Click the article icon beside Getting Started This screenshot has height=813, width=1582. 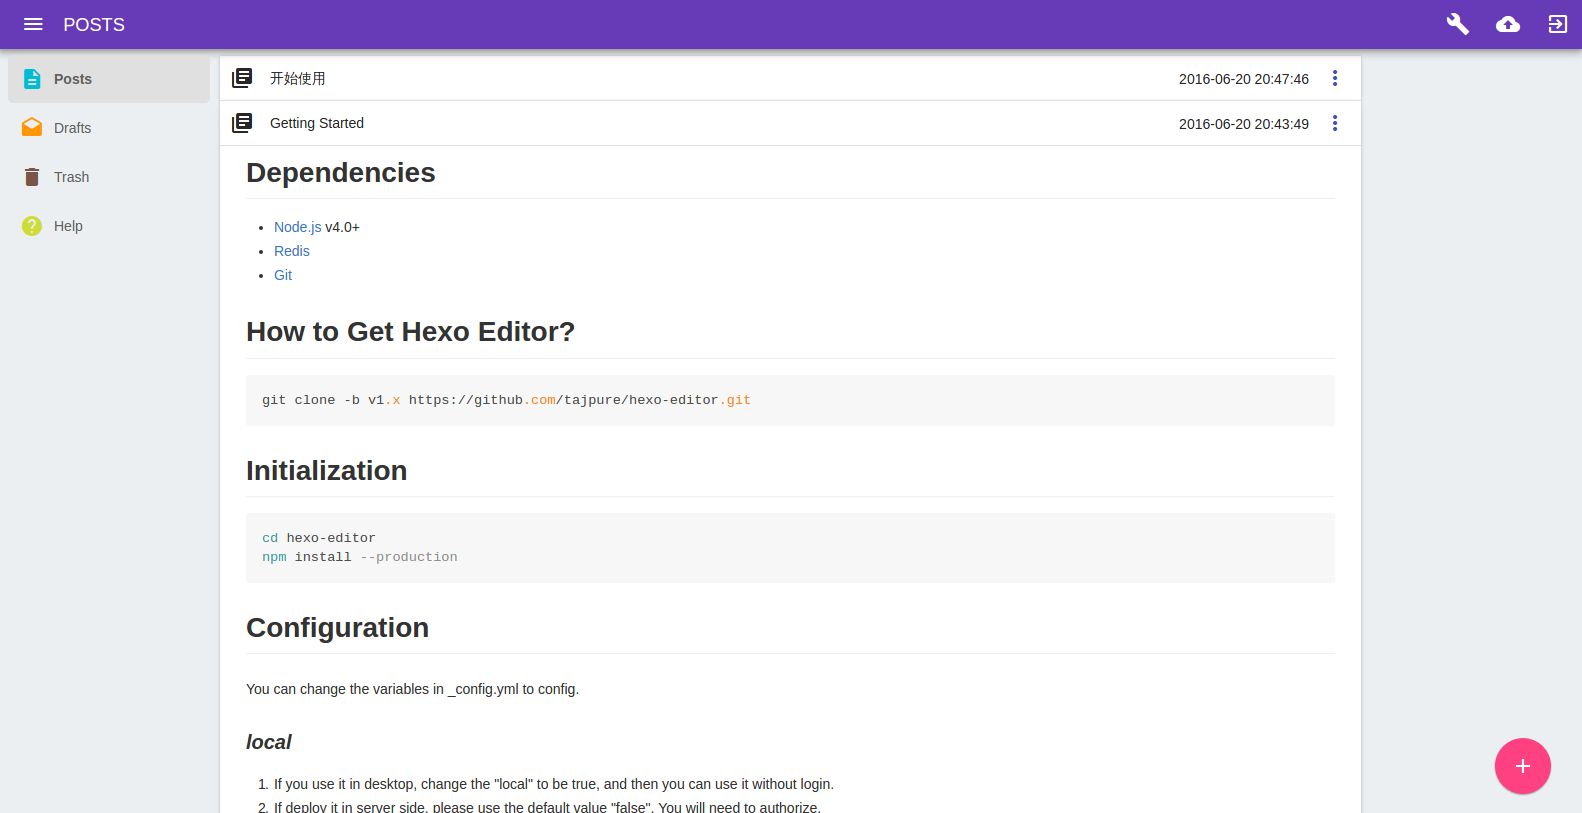point(242,123)
